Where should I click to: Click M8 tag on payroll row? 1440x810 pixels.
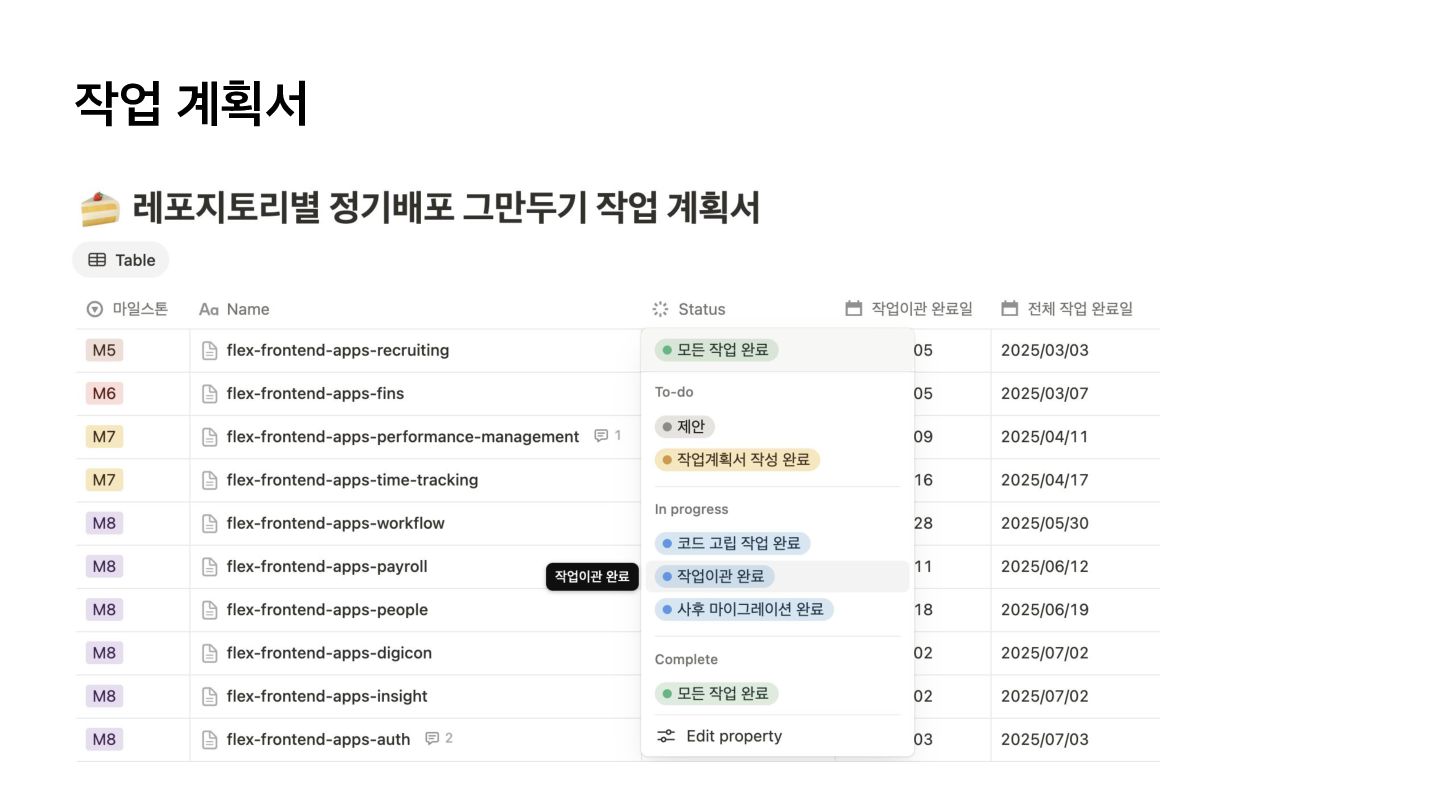104,566
